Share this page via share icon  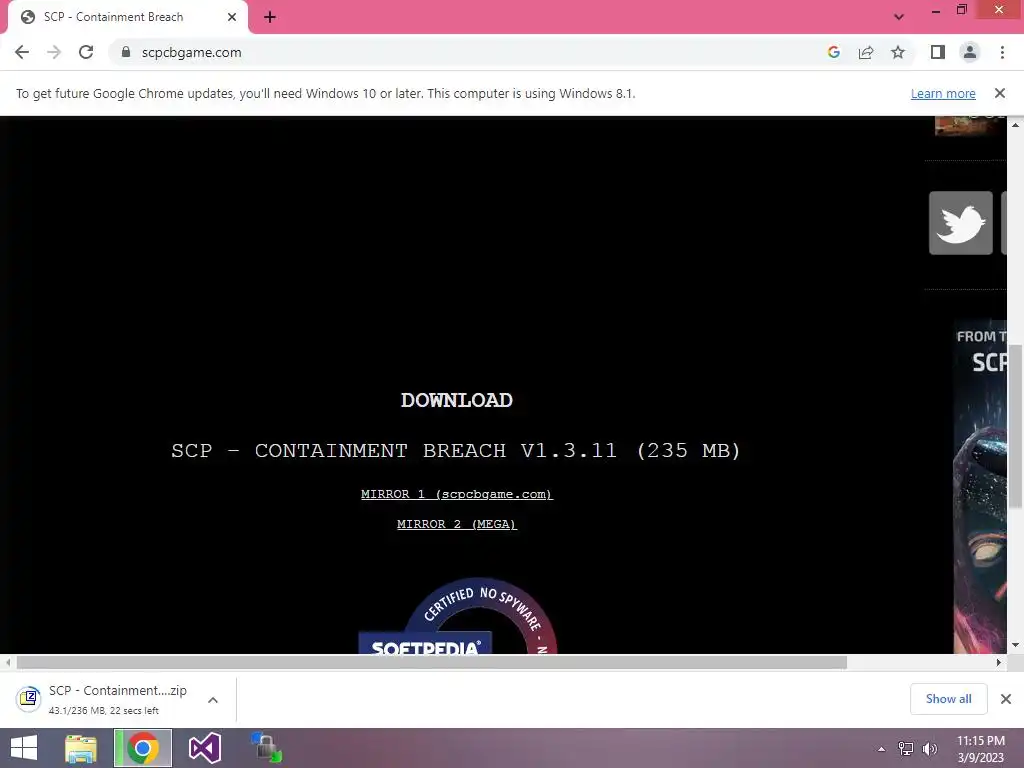coord(866,52)
